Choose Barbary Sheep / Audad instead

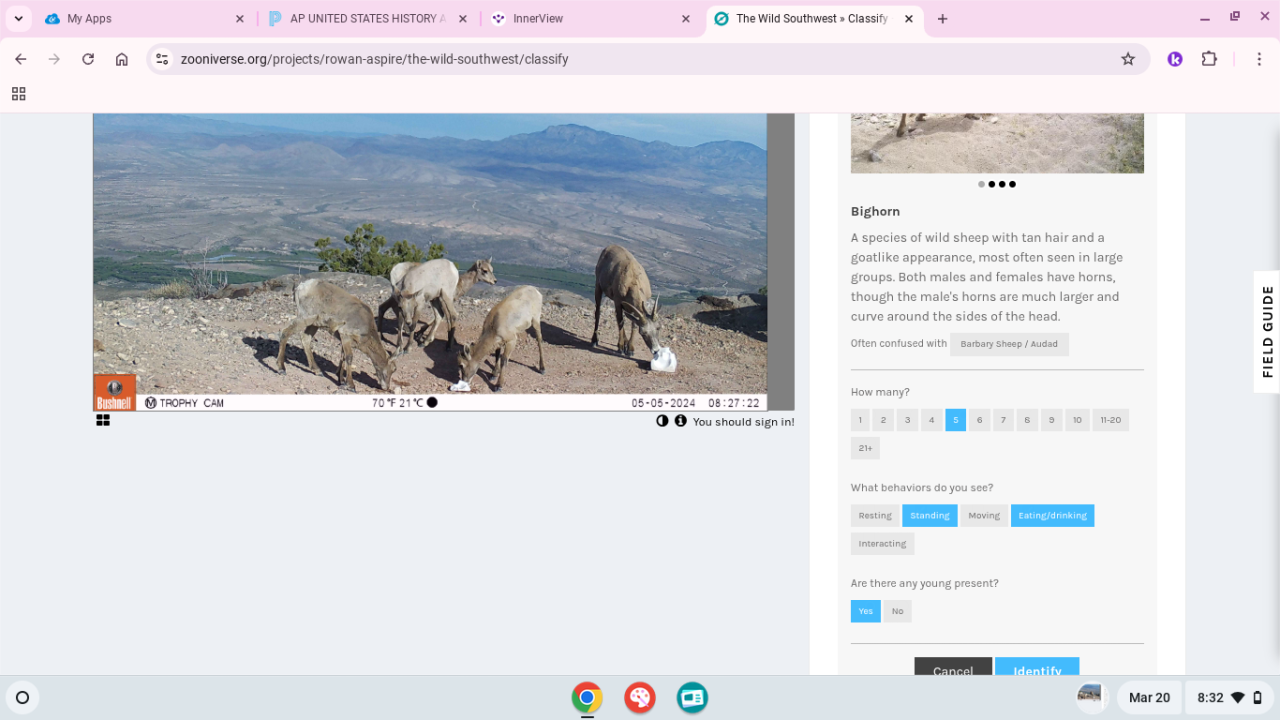click(x=1009, y=344)
